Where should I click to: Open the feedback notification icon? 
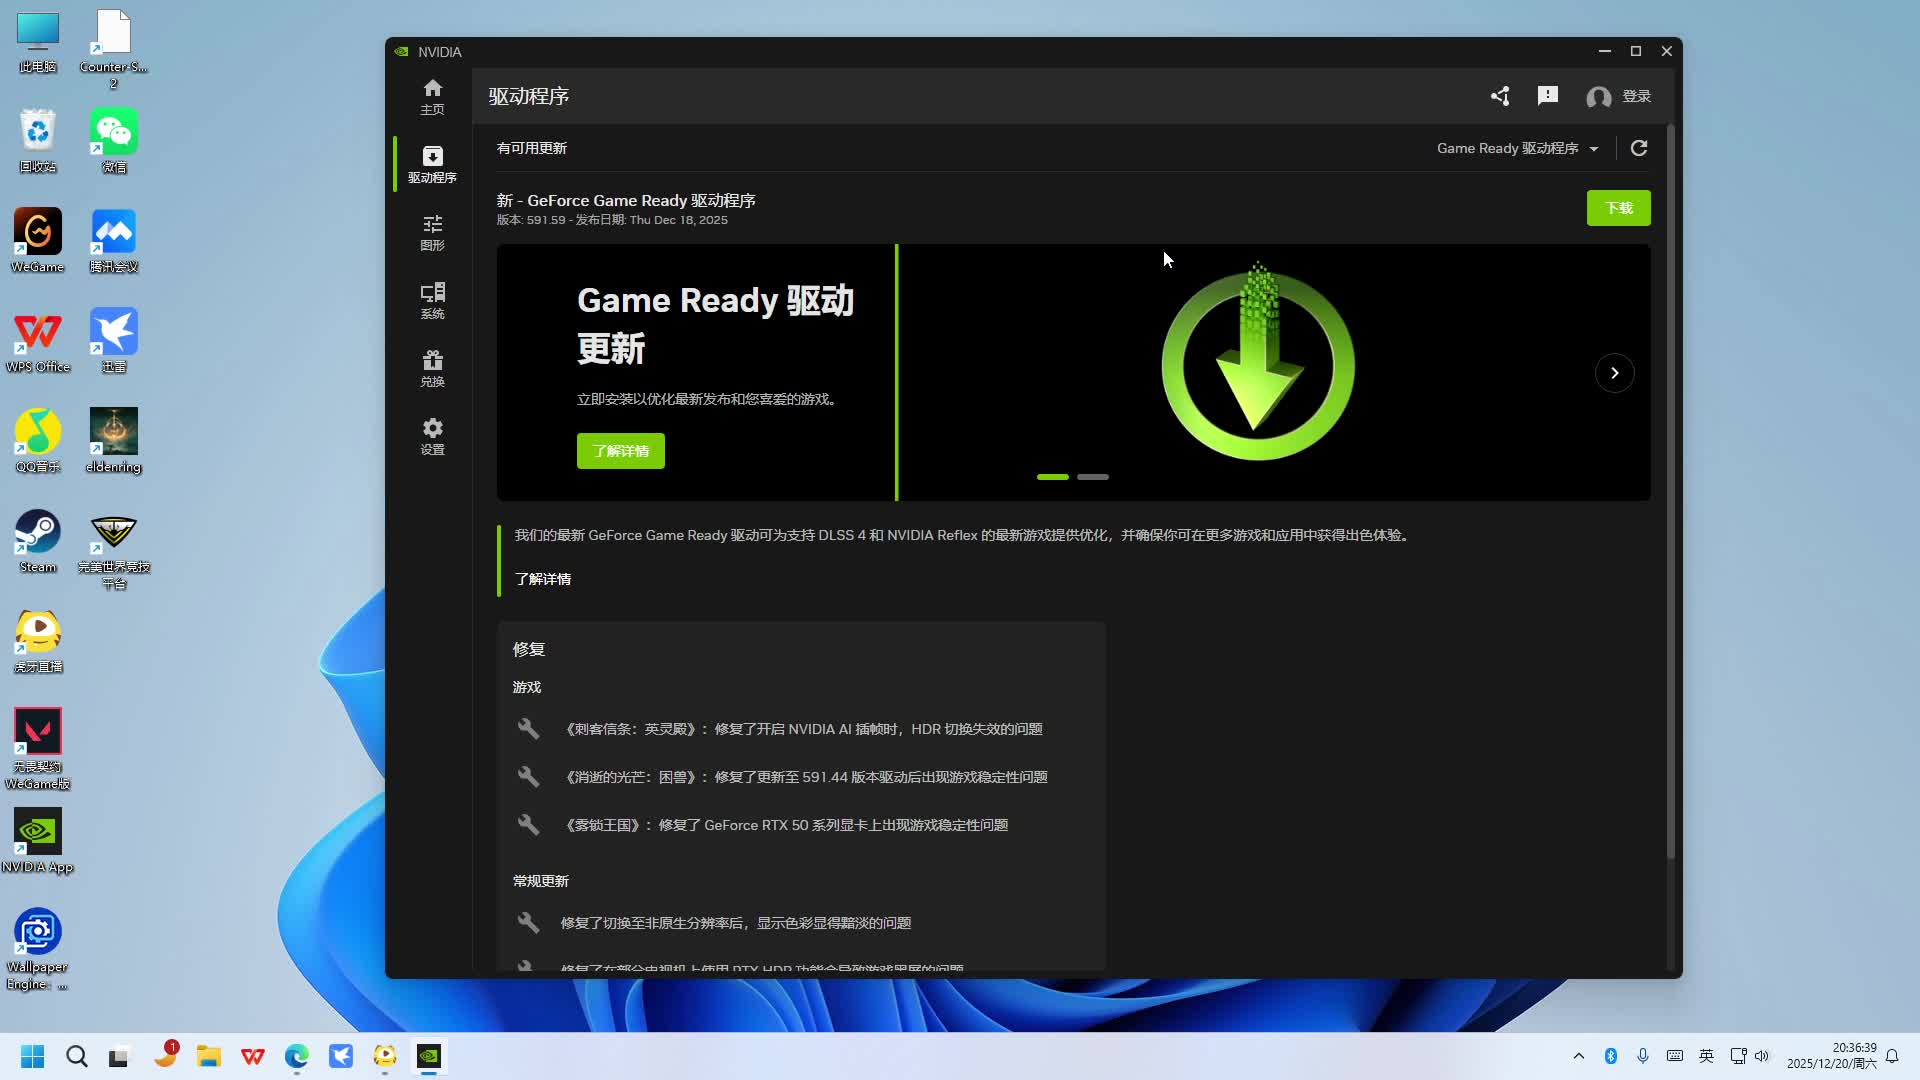click(1548, 96)
